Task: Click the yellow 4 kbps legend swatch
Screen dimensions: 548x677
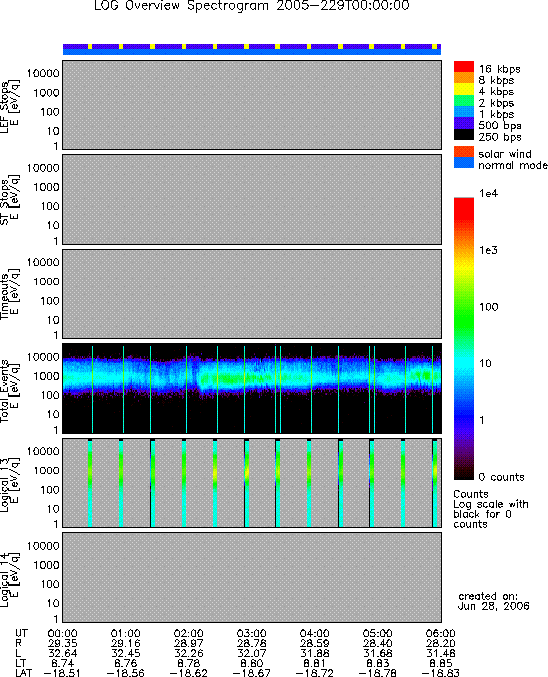Action: (x=463, y=89)
